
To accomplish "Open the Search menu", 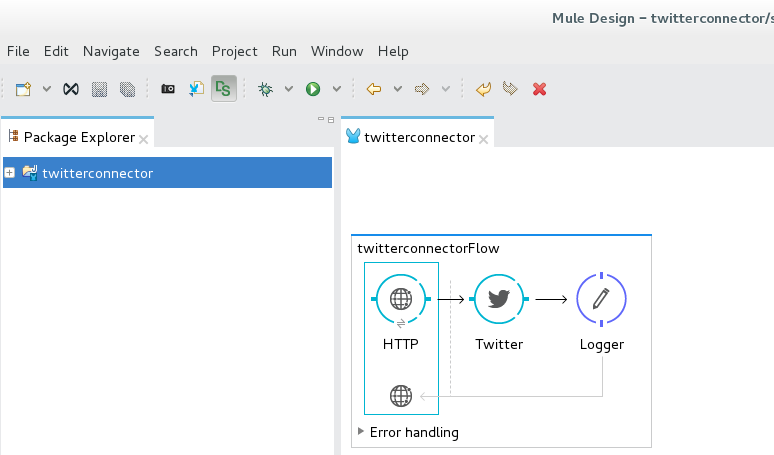I will [176, 51].
